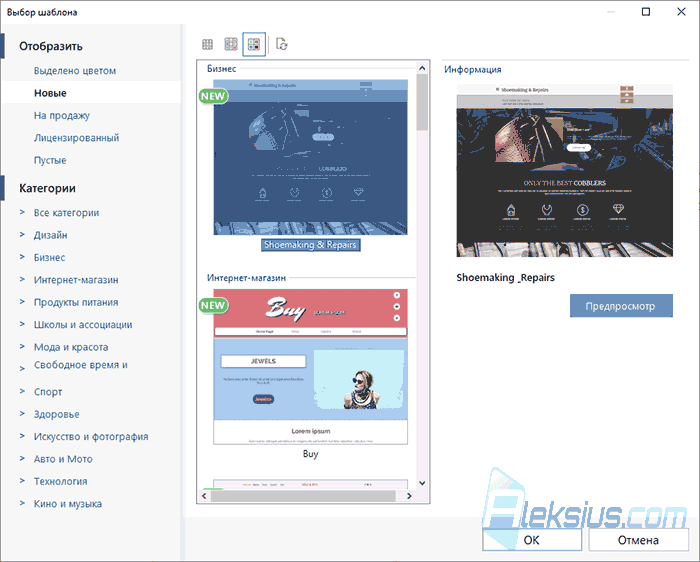The height and width of the screenshot is (562, 700).
Task: Open the Технология category
Action: pos(61,481)
